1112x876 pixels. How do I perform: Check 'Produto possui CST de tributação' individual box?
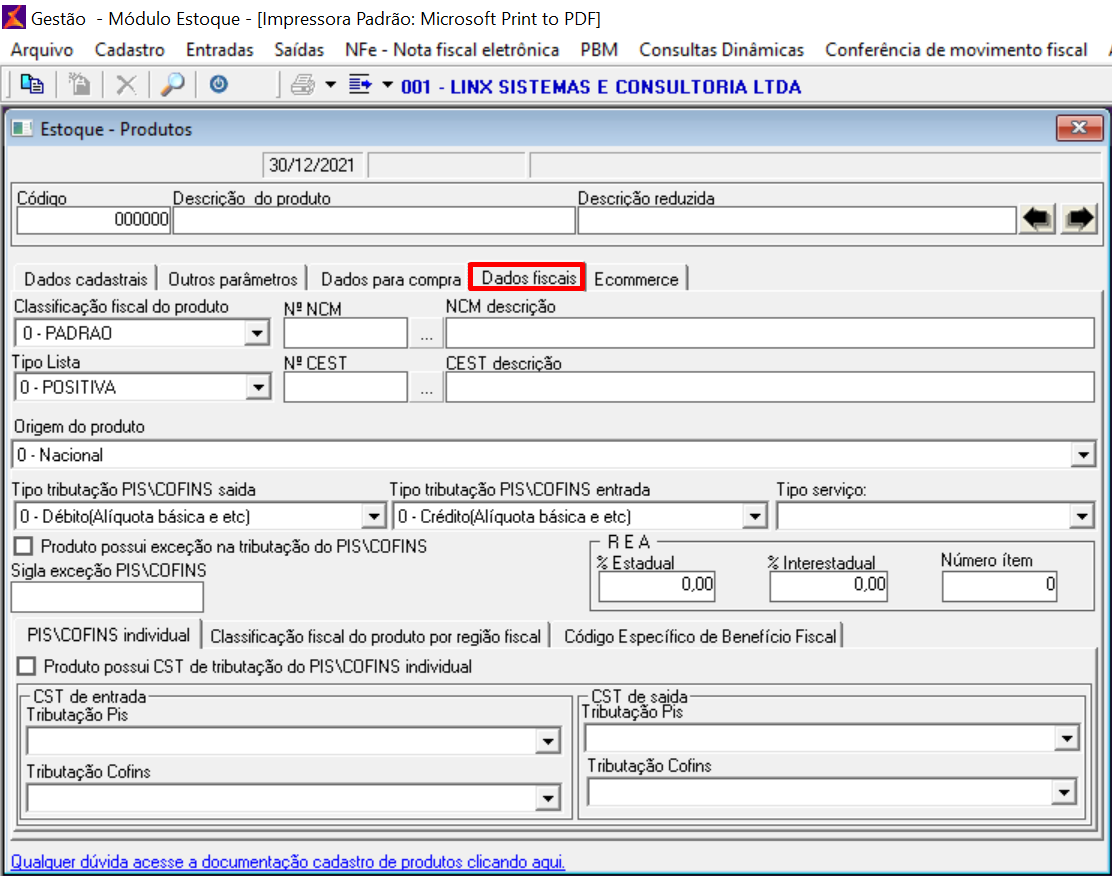click(26, 666)
